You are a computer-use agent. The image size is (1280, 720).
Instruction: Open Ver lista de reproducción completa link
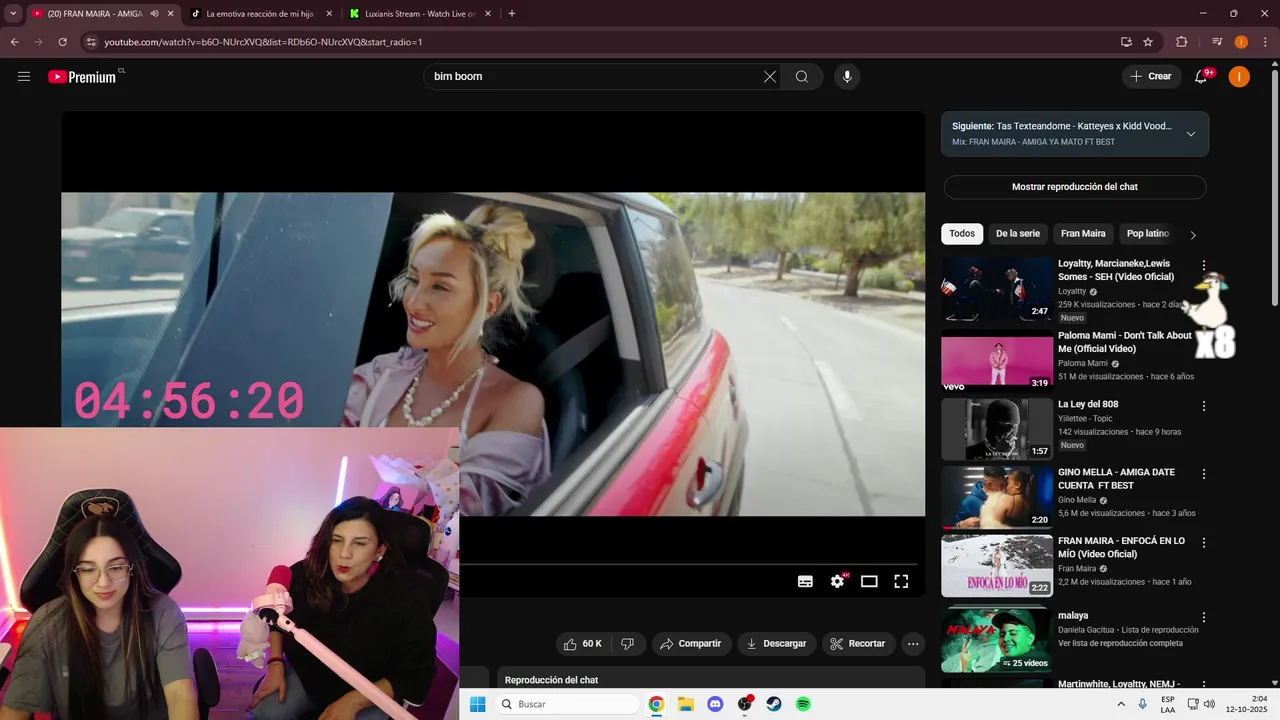point(1120,643)
